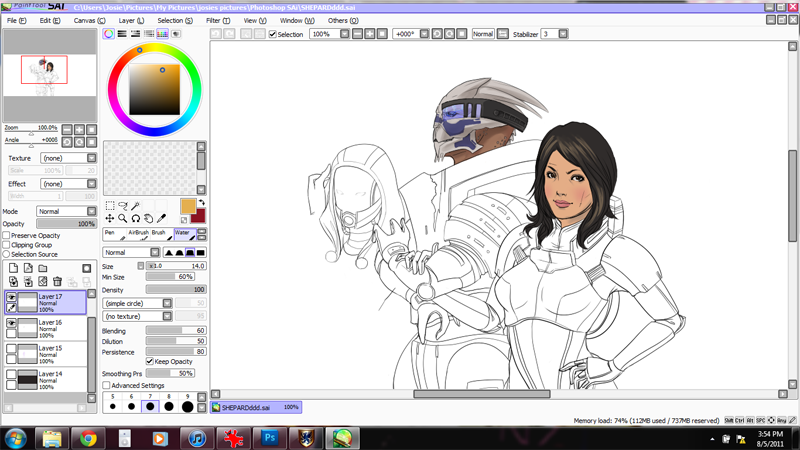The height and width of the screenshot is (450, 800).
Task: Select the Zoom magnifier tool
Action: 122,218
